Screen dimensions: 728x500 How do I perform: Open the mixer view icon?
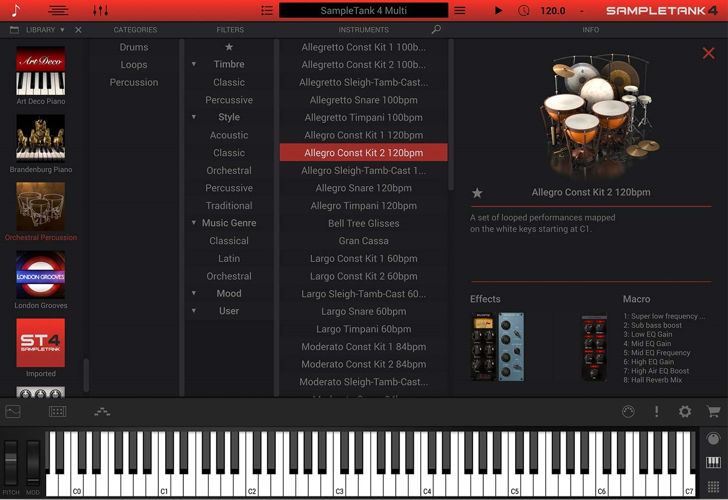click(x=101, y=10)
